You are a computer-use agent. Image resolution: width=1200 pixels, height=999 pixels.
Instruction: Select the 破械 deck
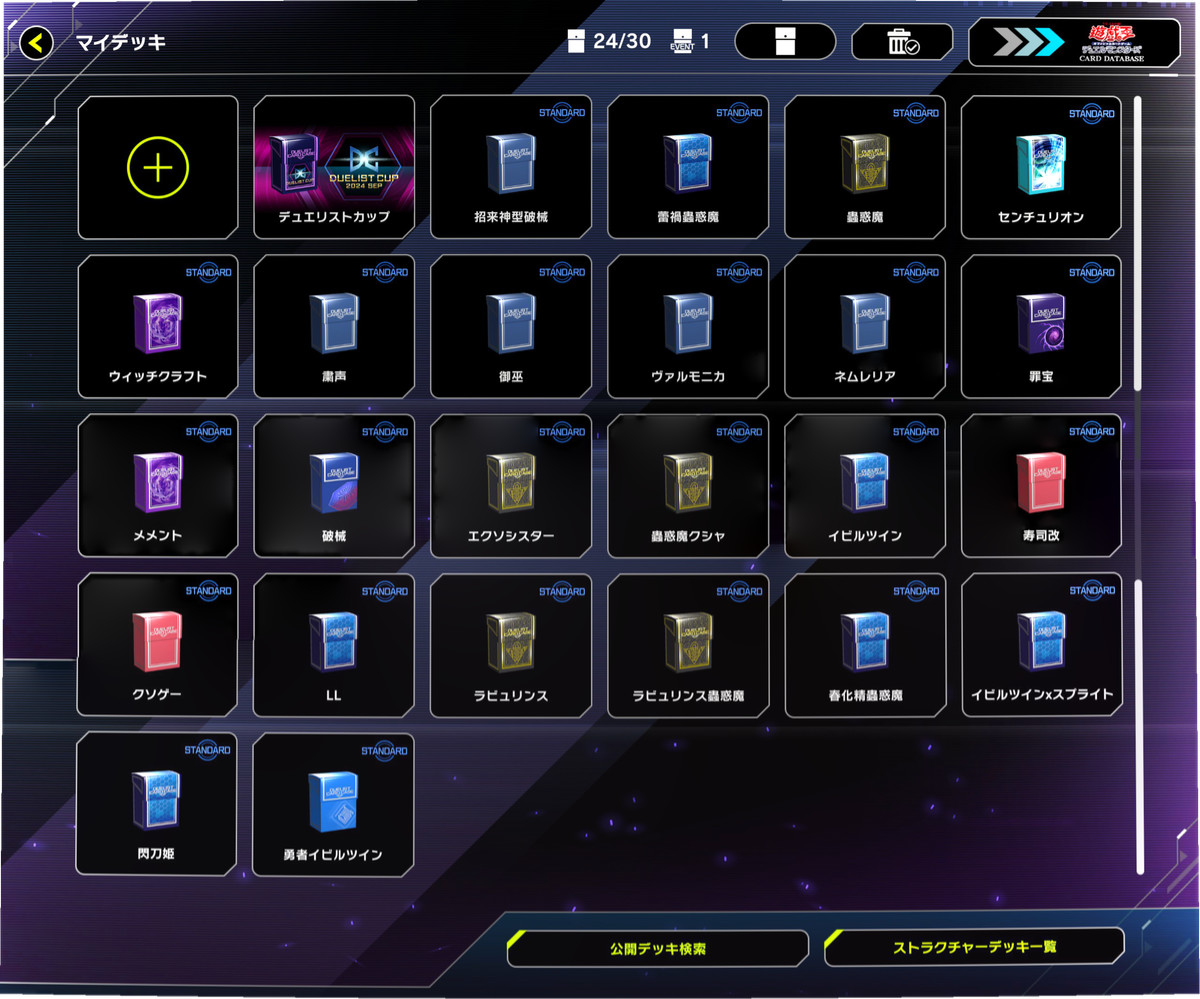coord(334,486)
